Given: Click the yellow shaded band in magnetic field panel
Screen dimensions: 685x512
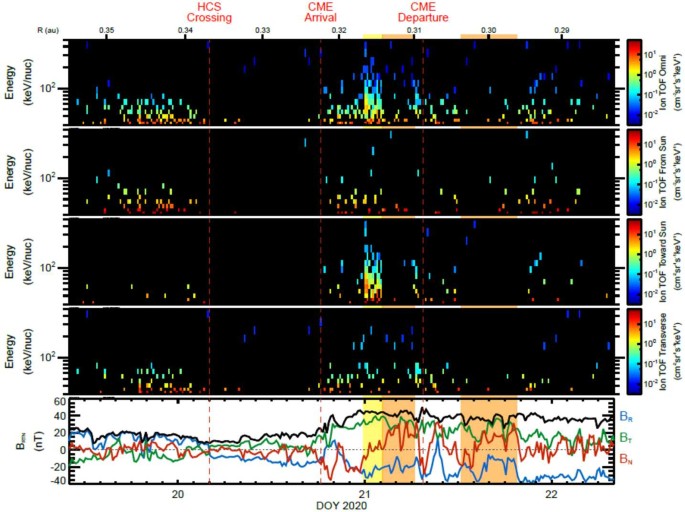Looking at the screenshot, I should pos(373,441).
